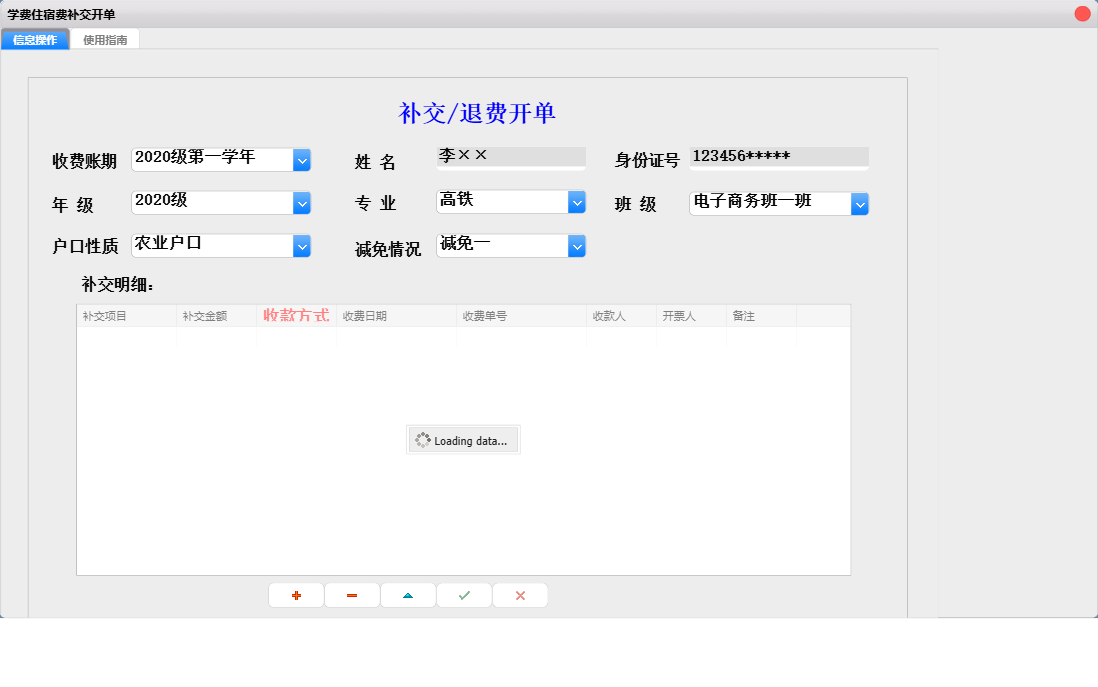Open the 收费账期 dropdown
Viewport: 1098px width, 687px height.
[302, 160]
